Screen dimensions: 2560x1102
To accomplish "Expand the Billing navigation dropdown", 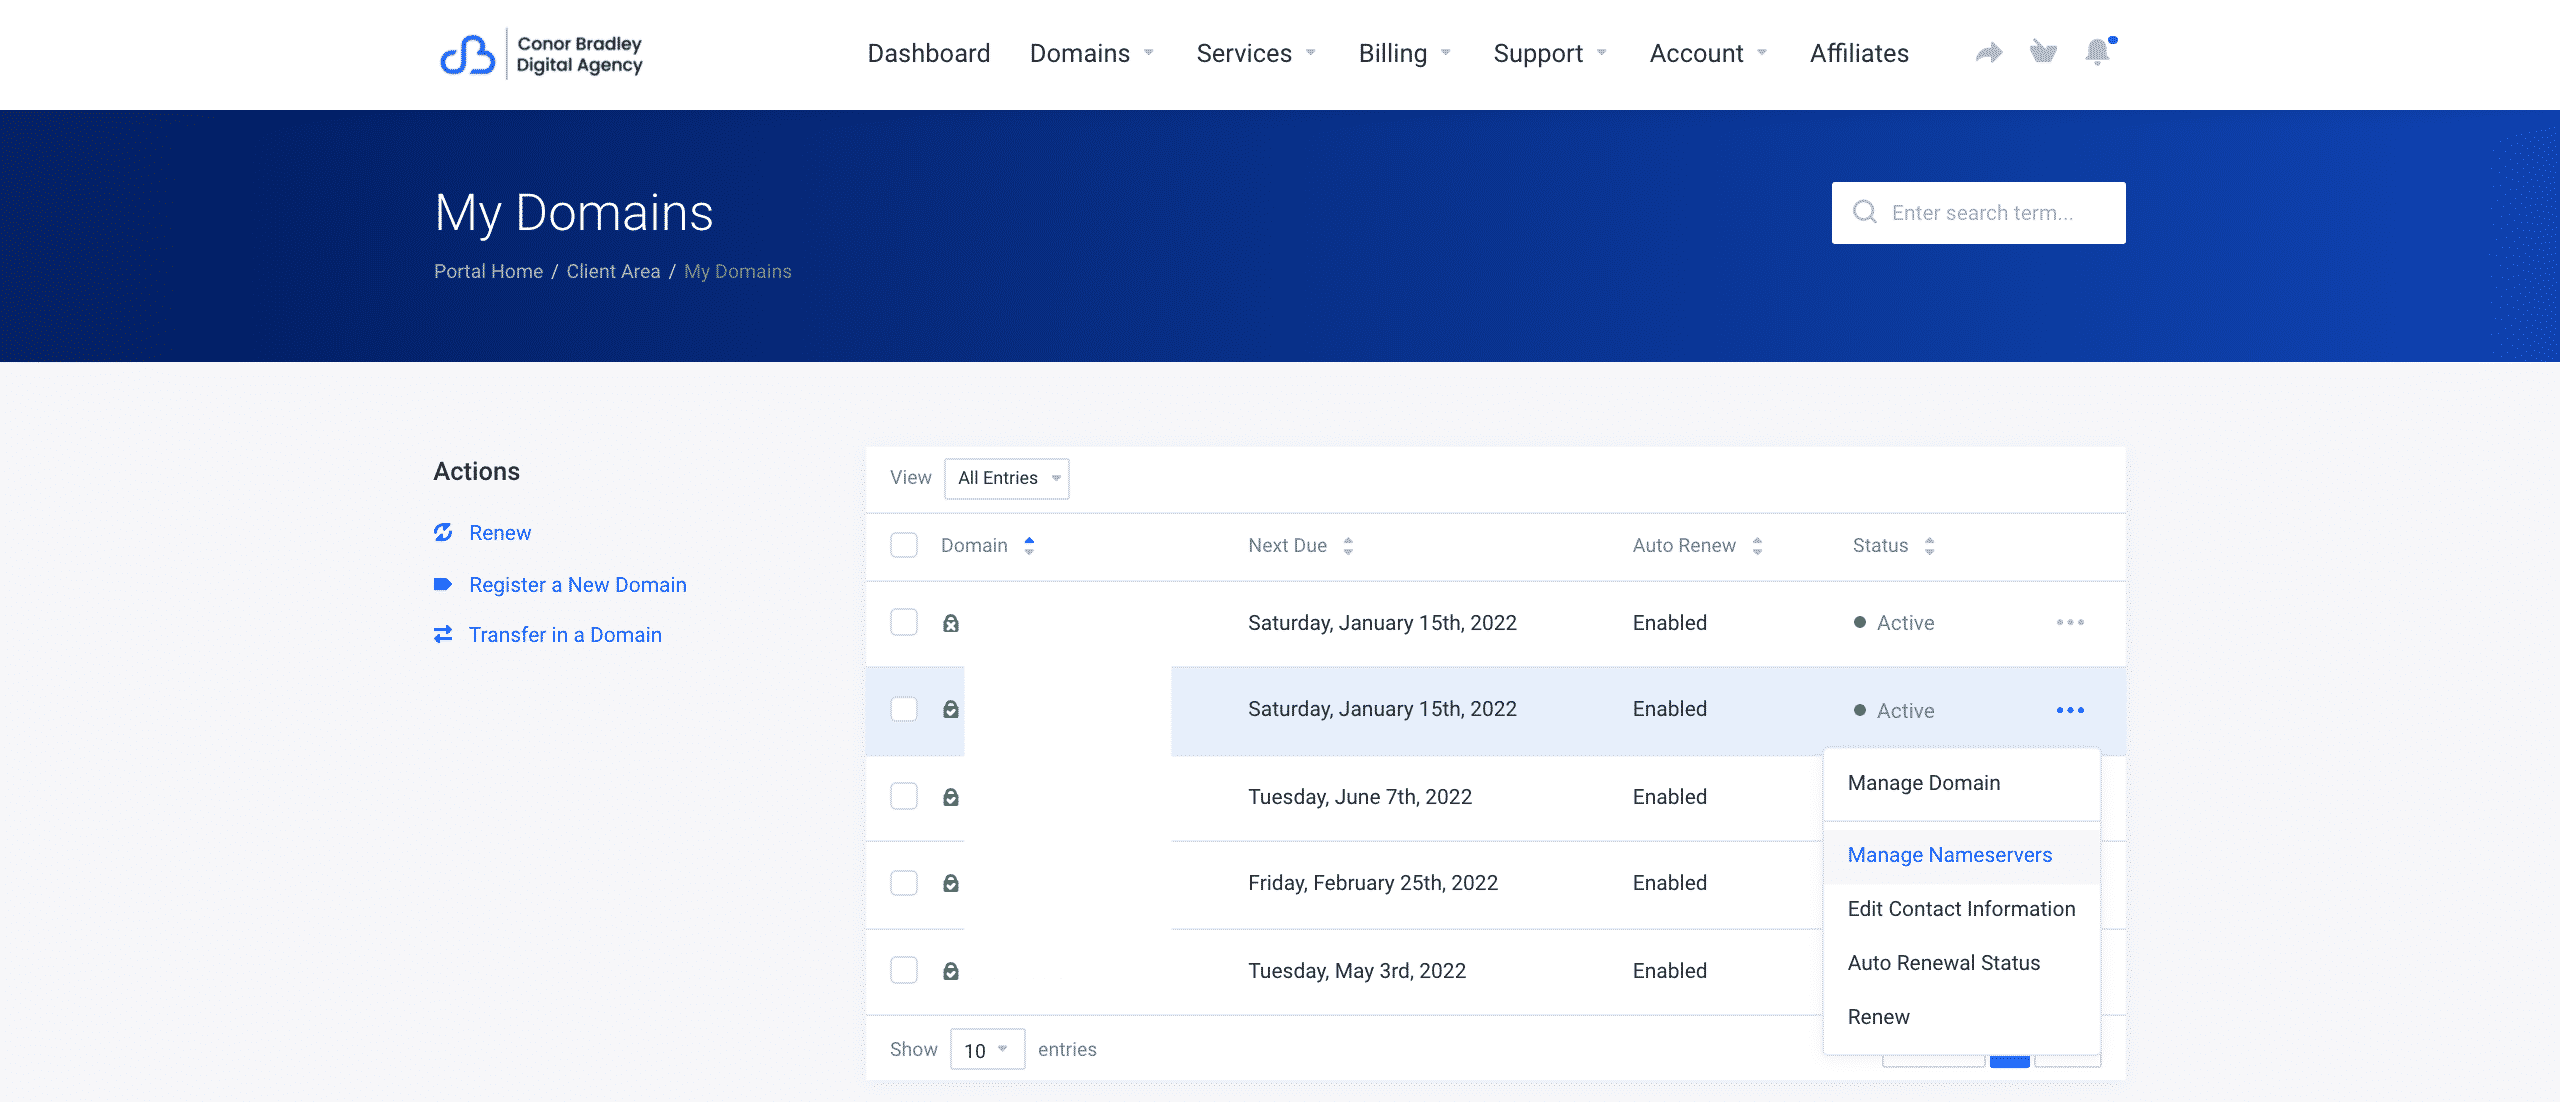I will pyautogui.click(x=1405, y=53).
